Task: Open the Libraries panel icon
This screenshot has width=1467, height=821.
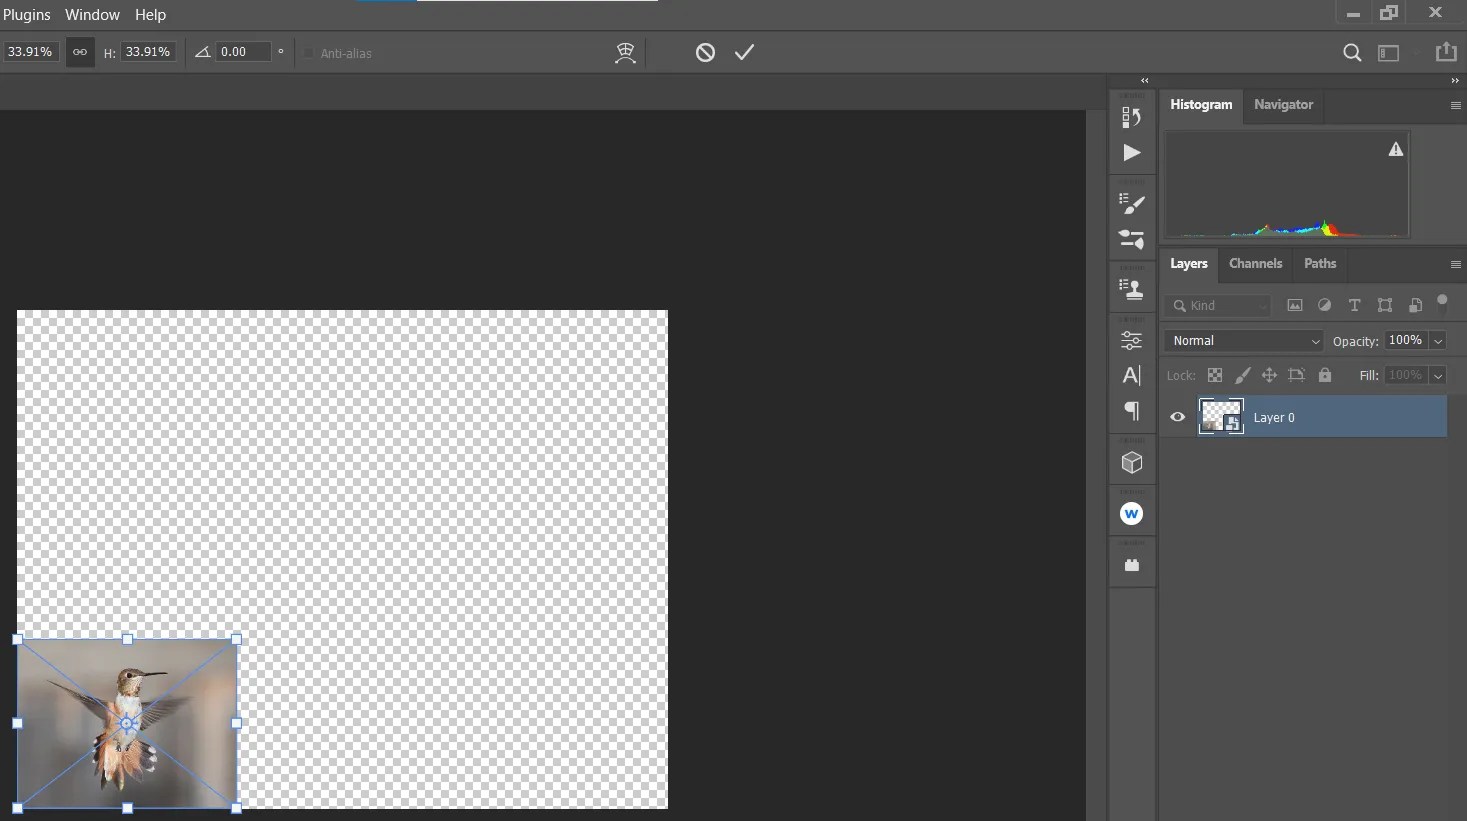Action: (1131, 563)
